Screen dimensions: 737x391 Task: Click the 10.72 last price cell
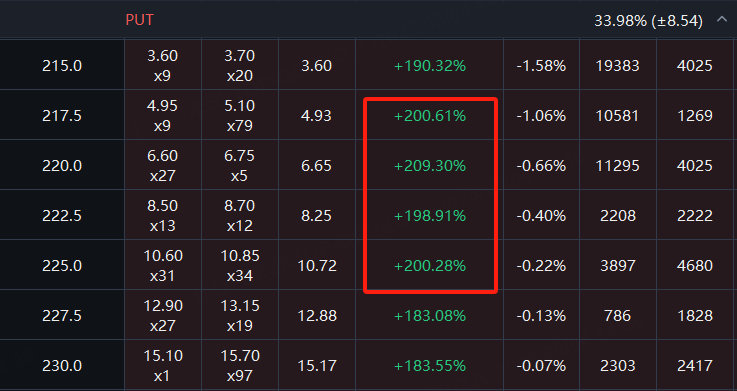pos(317,266)
